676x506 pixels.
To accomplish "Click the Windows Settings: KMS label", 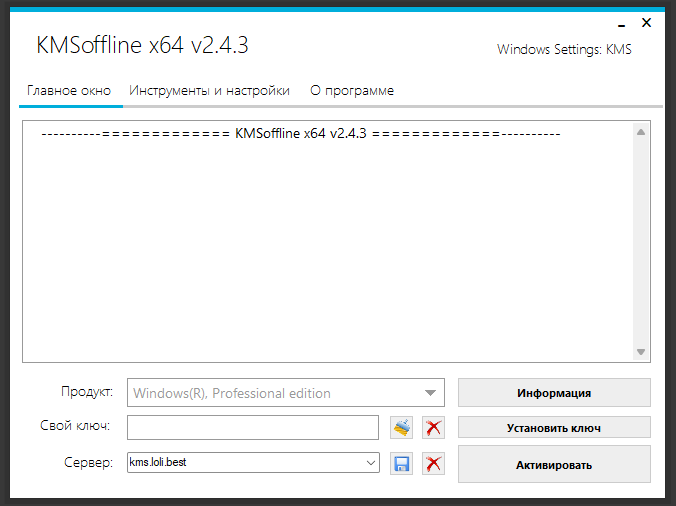I will 564,49.
